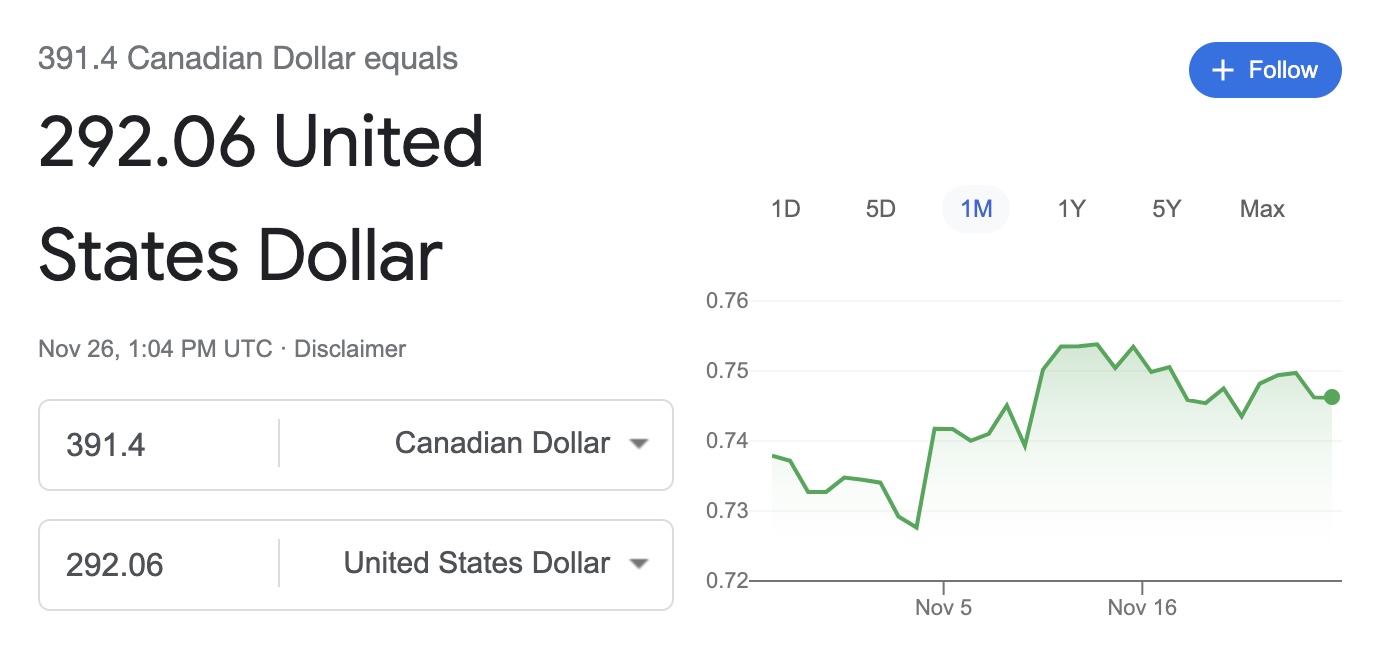
Task: Switch chart to the 5D range
Action: (x=881, y=209)
